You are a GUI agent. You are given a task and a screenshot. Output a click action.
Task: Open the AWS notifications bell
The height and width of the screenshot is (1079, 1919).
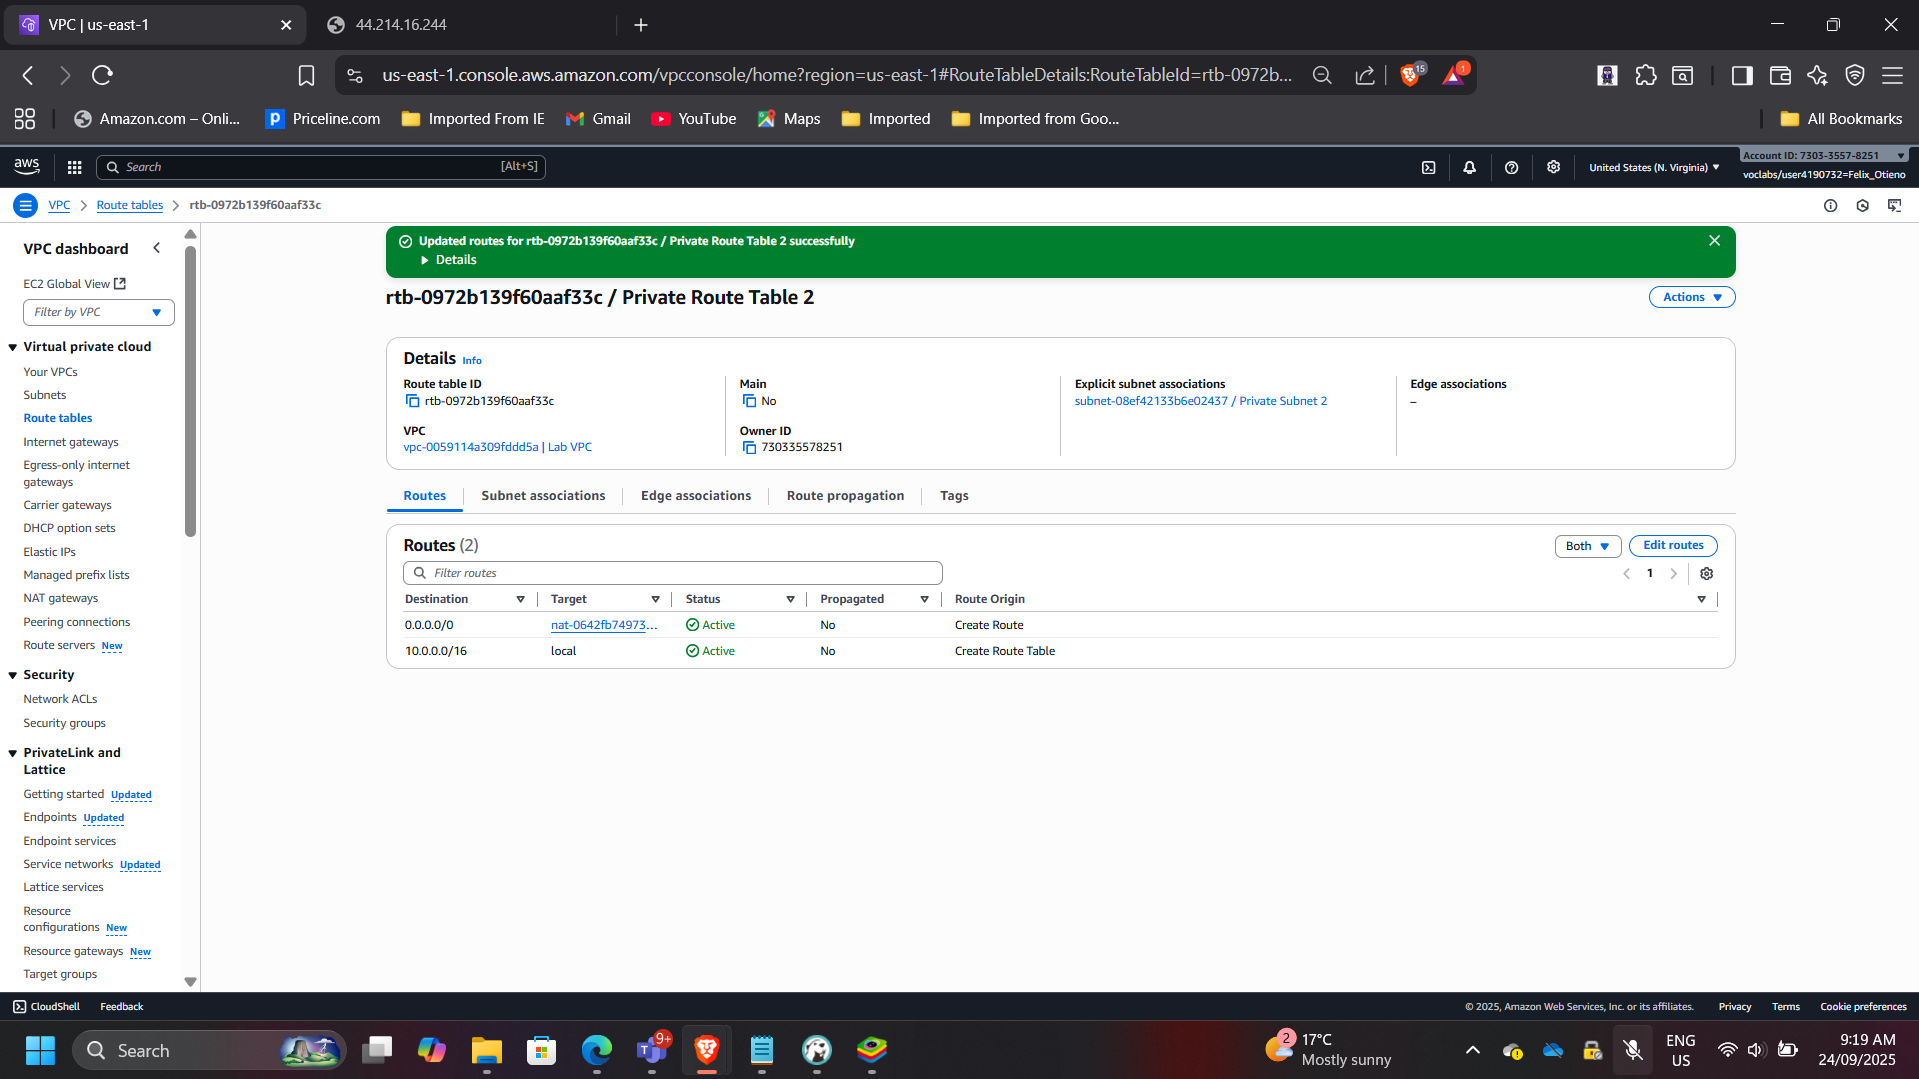[x=1469, y=167]
